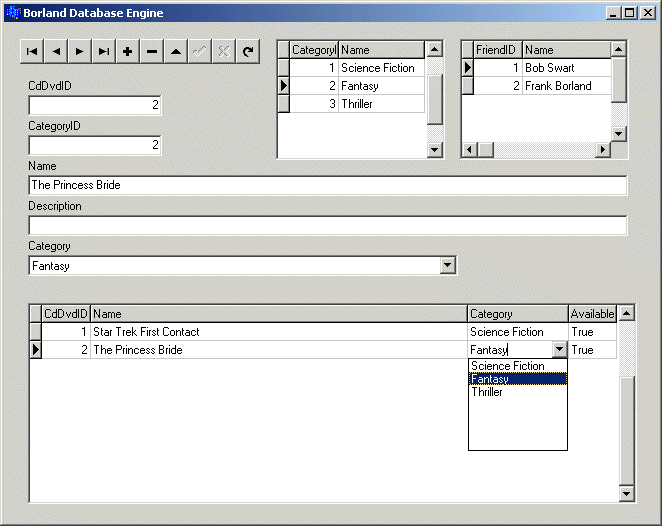Screen dimensions: 662x526
Task: Post edit with checkmark navigator button
Action: pyautogui.click(x=200, y=52)
